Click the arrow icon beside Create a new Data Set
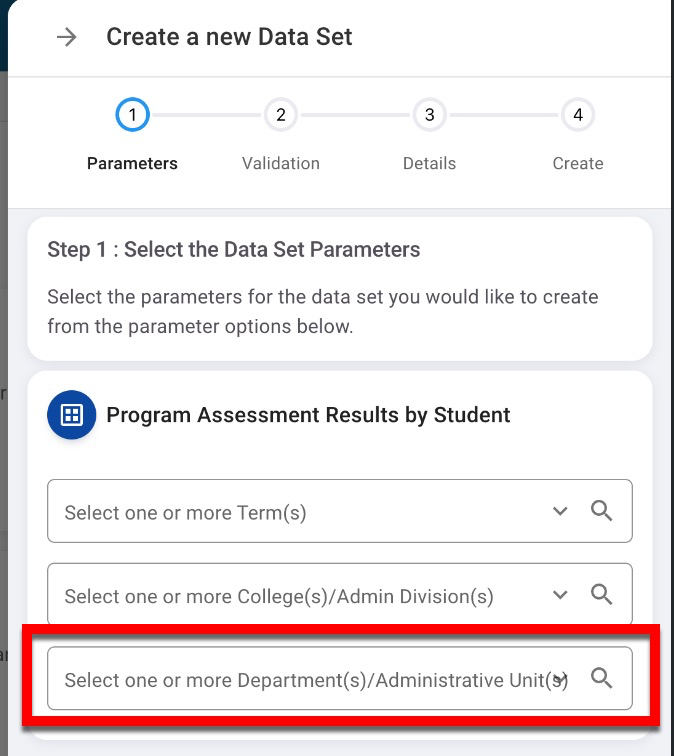The height and width of the screenshot is (756, 674). 67,38
